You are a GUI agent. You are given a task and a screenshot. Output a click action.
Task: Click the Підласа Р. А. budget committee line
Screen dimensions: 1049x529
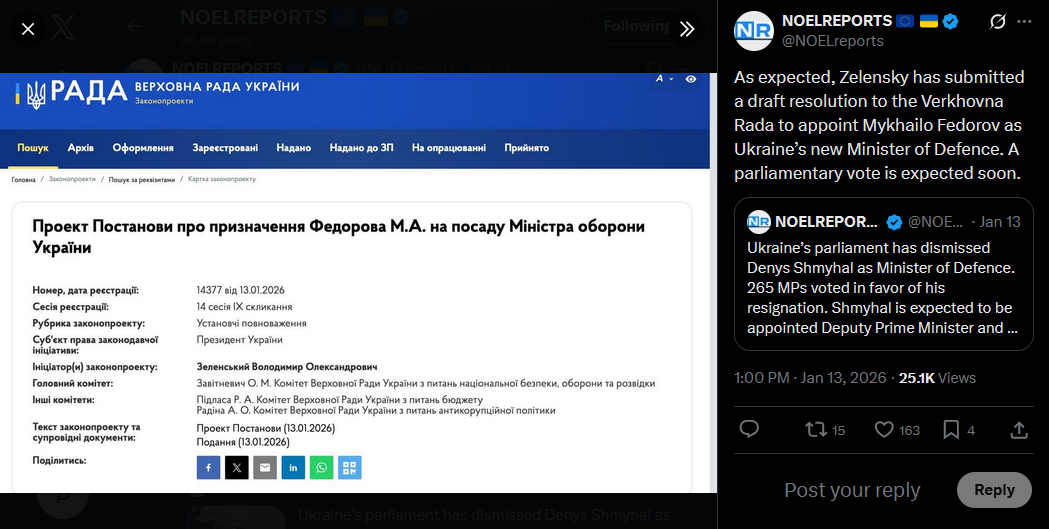coord(340,399)
